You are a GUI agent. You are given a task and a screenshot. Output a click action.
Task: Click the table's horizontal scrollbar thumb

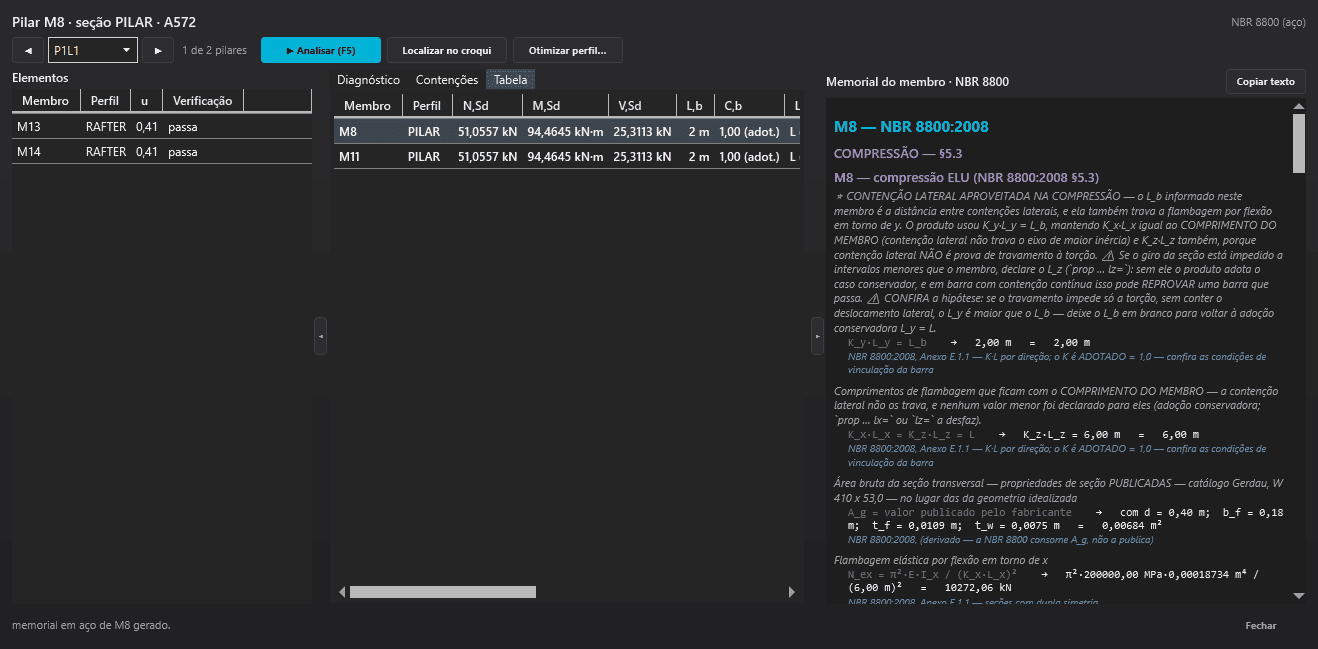pos(443,592)
